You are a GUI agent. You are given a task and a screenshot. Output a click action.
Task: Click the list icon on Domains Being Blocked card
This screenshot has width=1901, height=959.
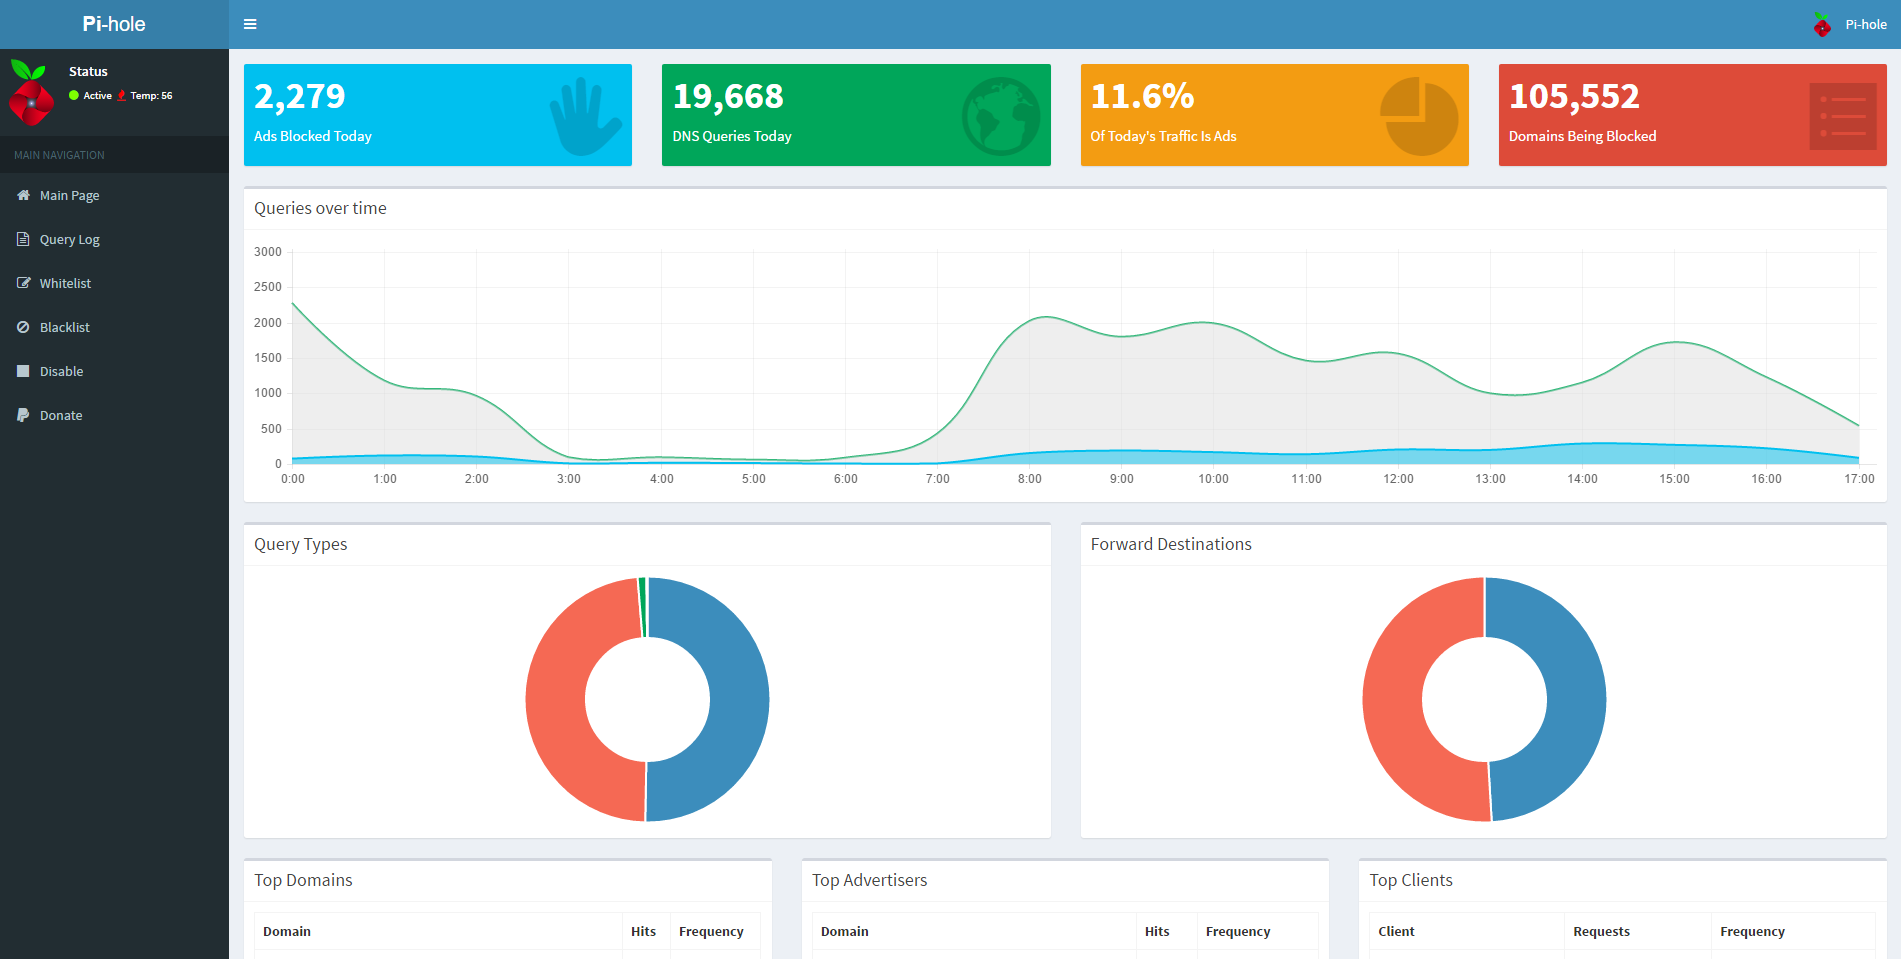click(1842, 116)
